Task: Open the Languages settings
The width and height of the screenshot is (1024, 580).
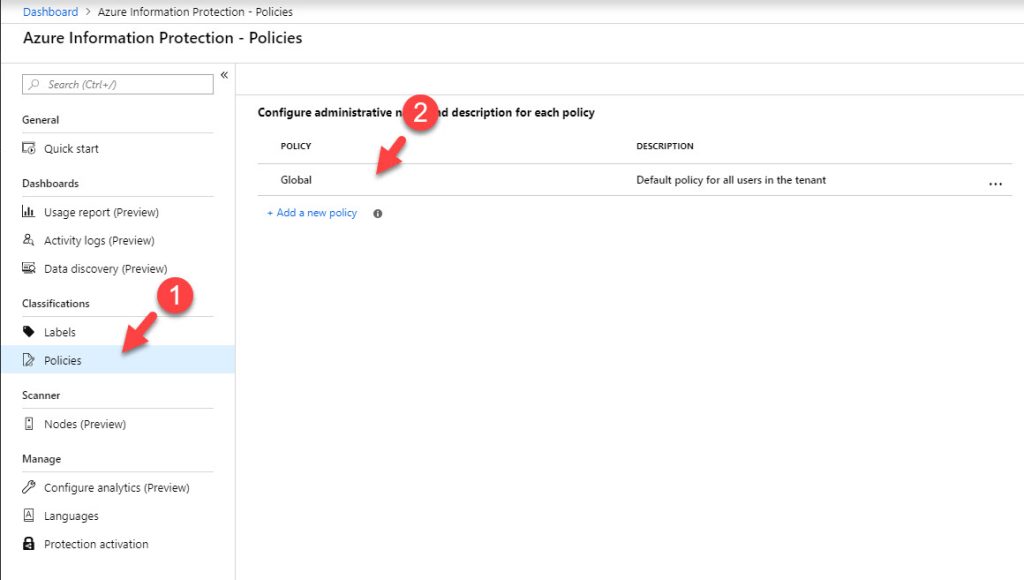Action: point(73,515)
